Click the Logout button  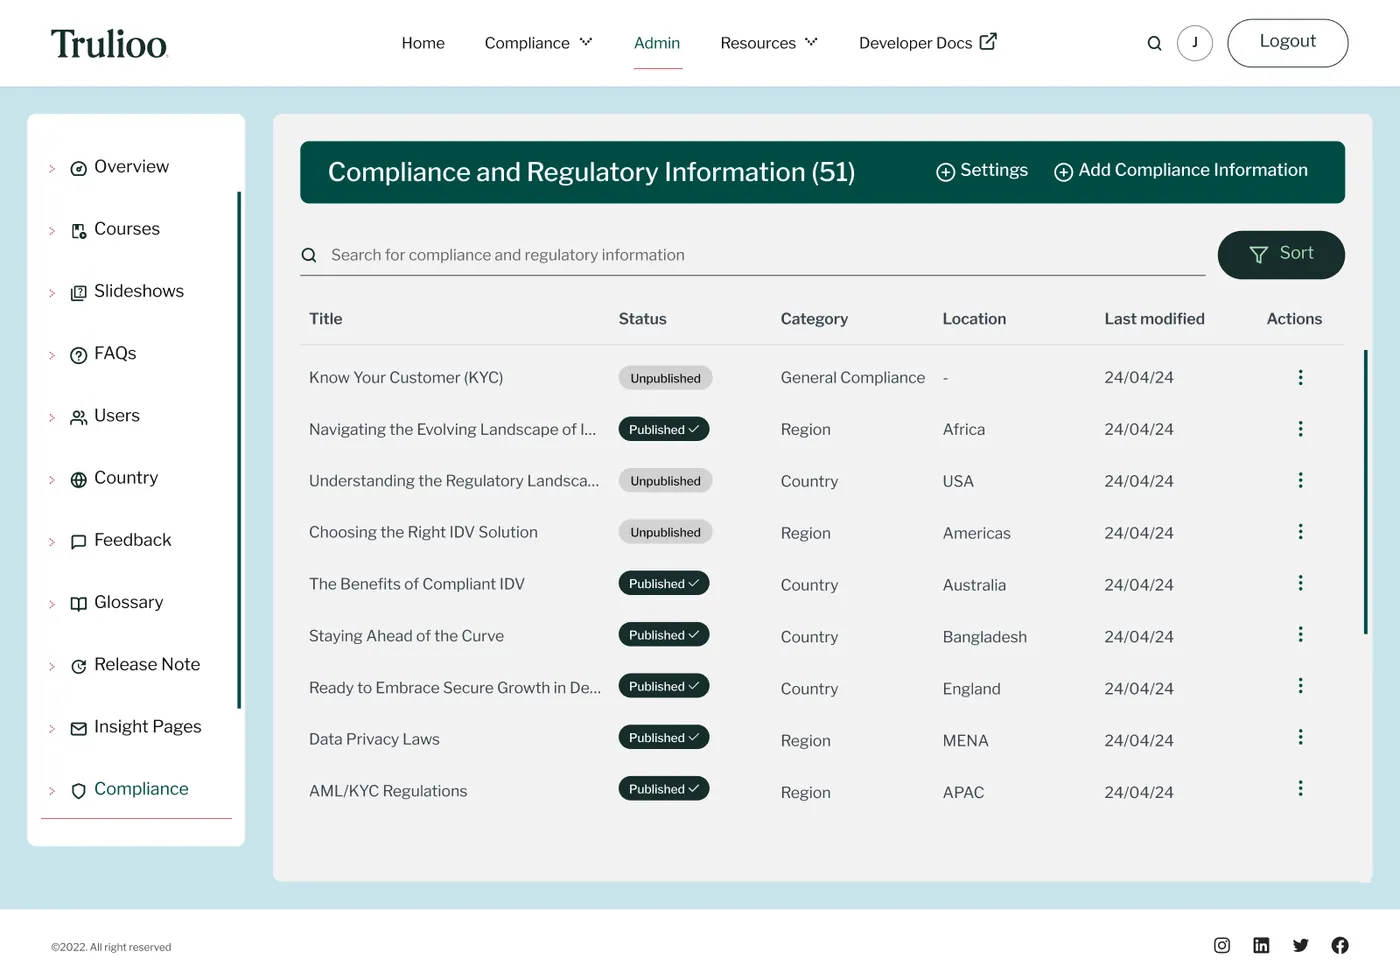(1288, 43)
